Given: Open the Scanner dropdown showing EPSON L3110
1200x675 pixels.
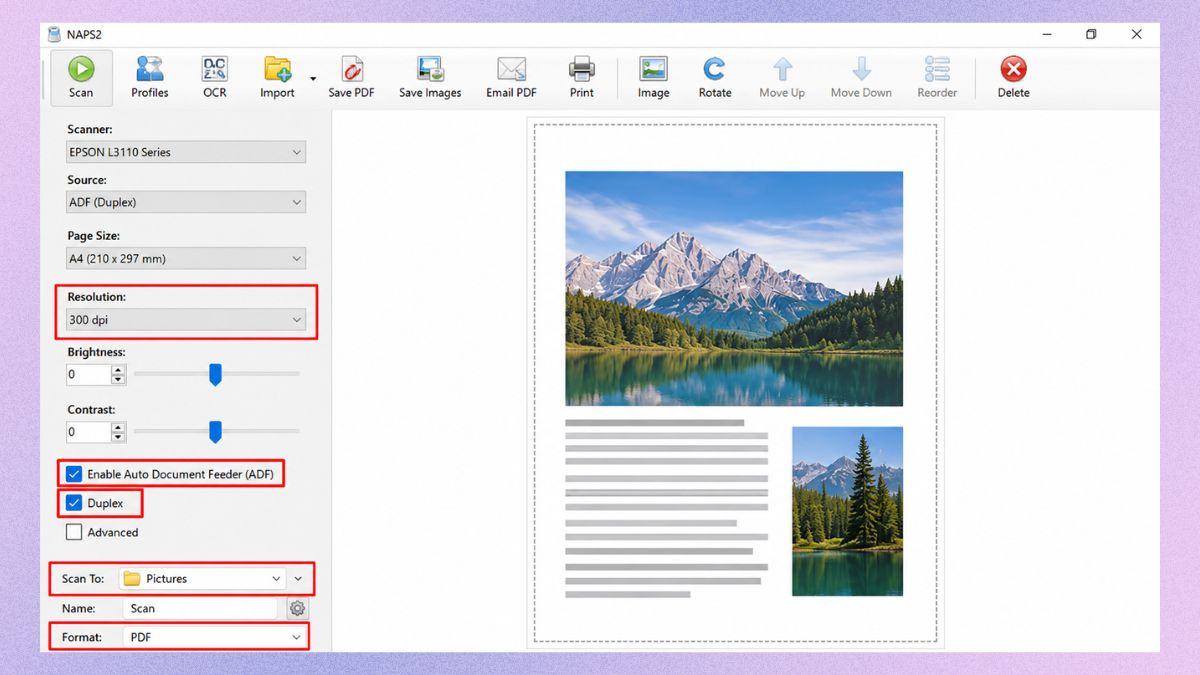Looking at the screenshot, I should tap(186, 152).
